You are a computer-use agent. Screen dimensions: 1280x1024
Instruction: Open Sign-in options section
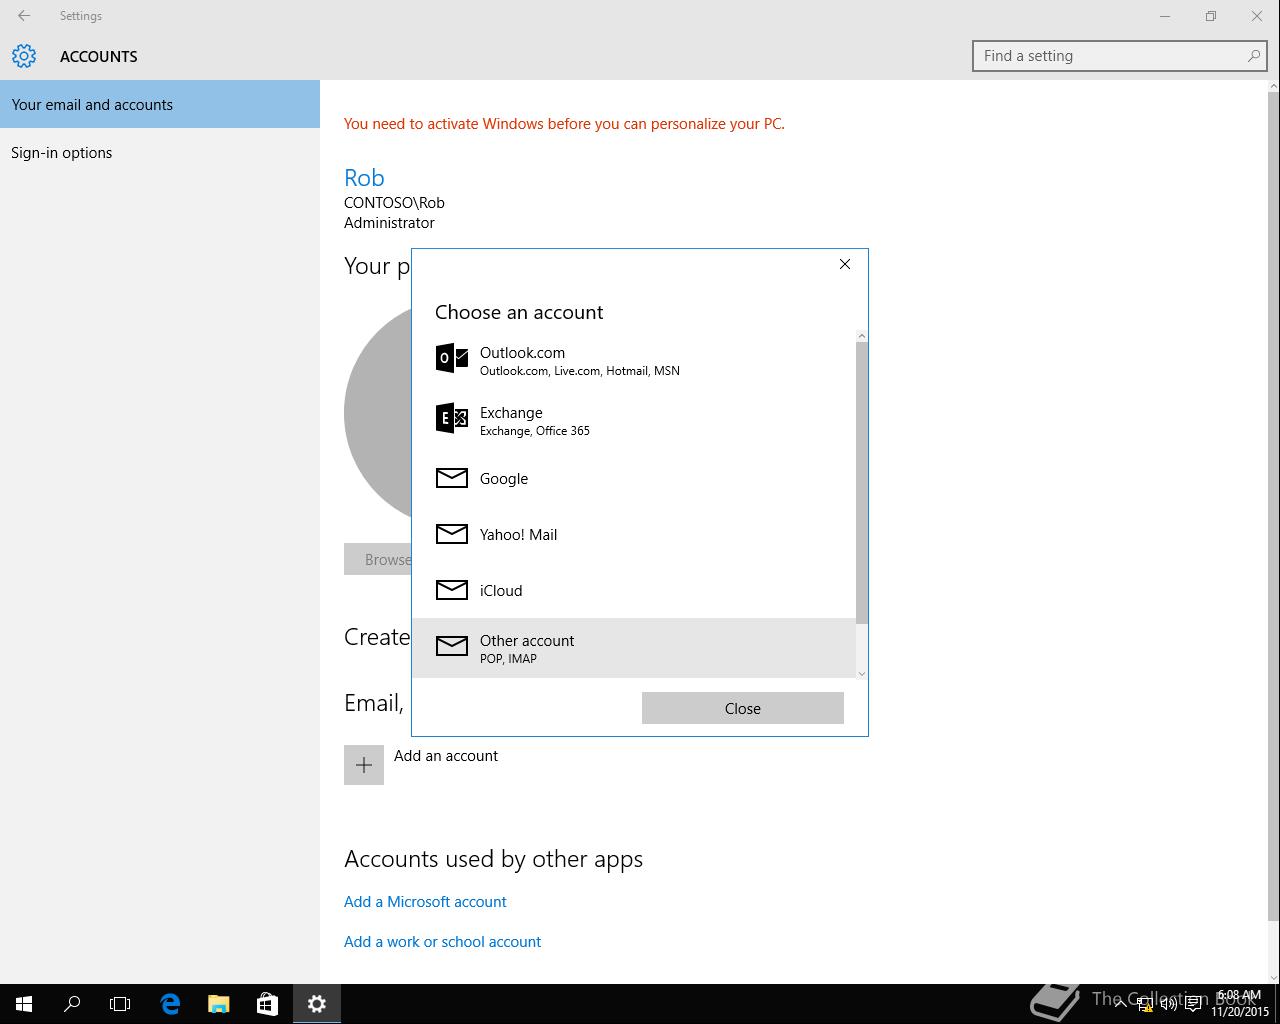pos(160,152)
